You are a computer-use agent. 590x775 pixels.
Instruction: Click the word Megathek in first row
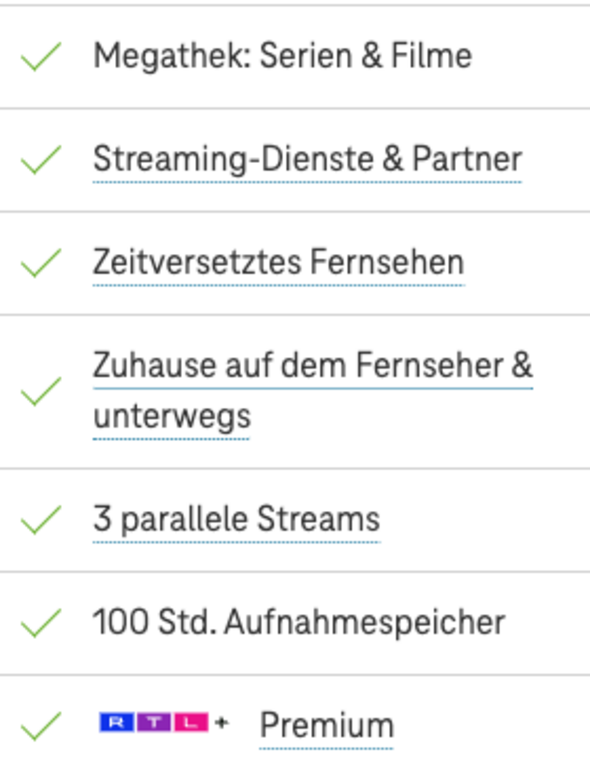pyautogui.click(x=172, y=56)
